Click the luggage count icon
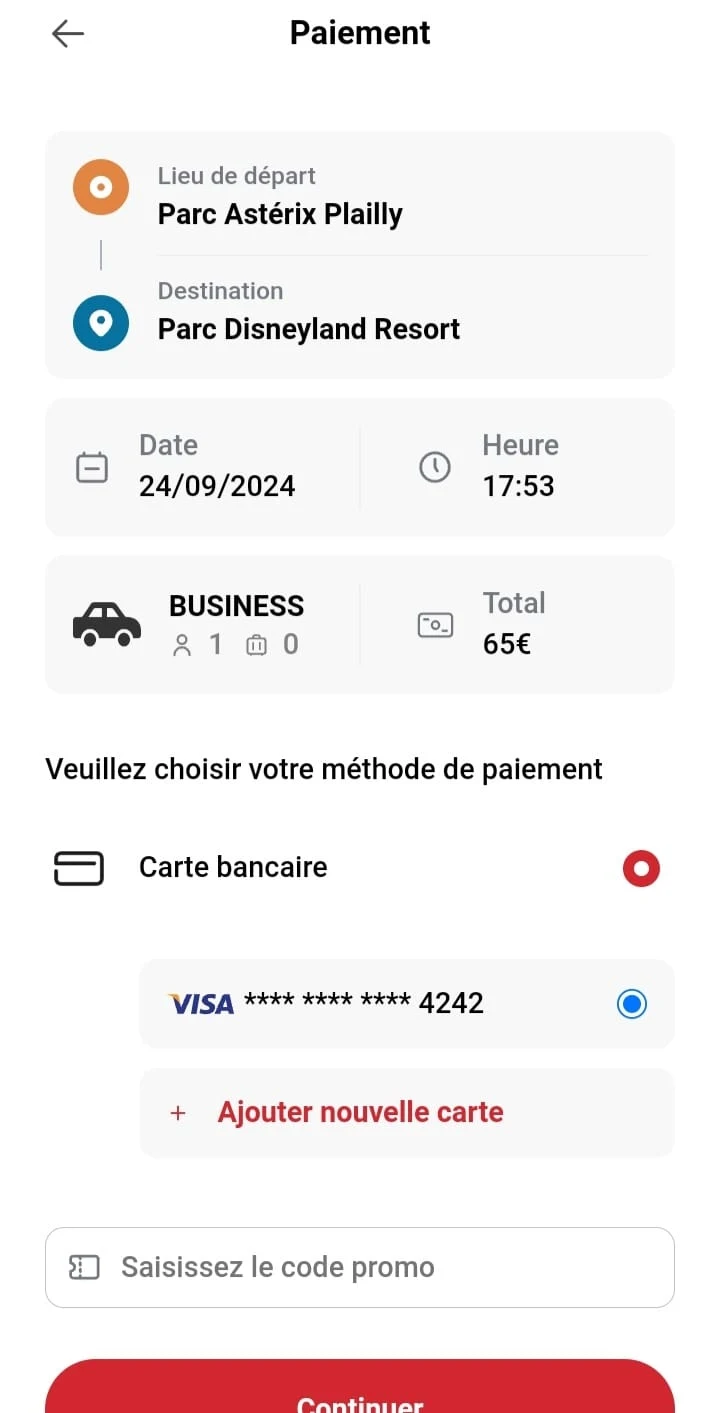This screenshot has height=1413, width=720. pyautogui.click(x=257, y=645)
